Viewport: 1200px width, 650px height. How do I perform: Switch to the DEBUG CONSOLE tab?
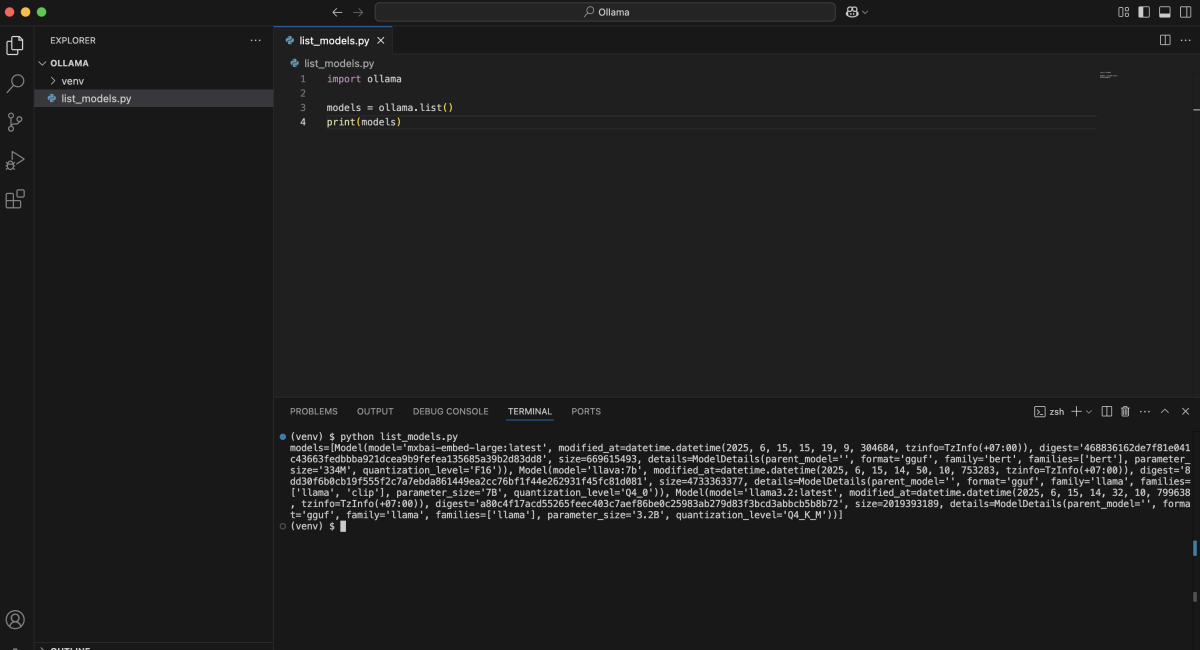tap(450, 411)
